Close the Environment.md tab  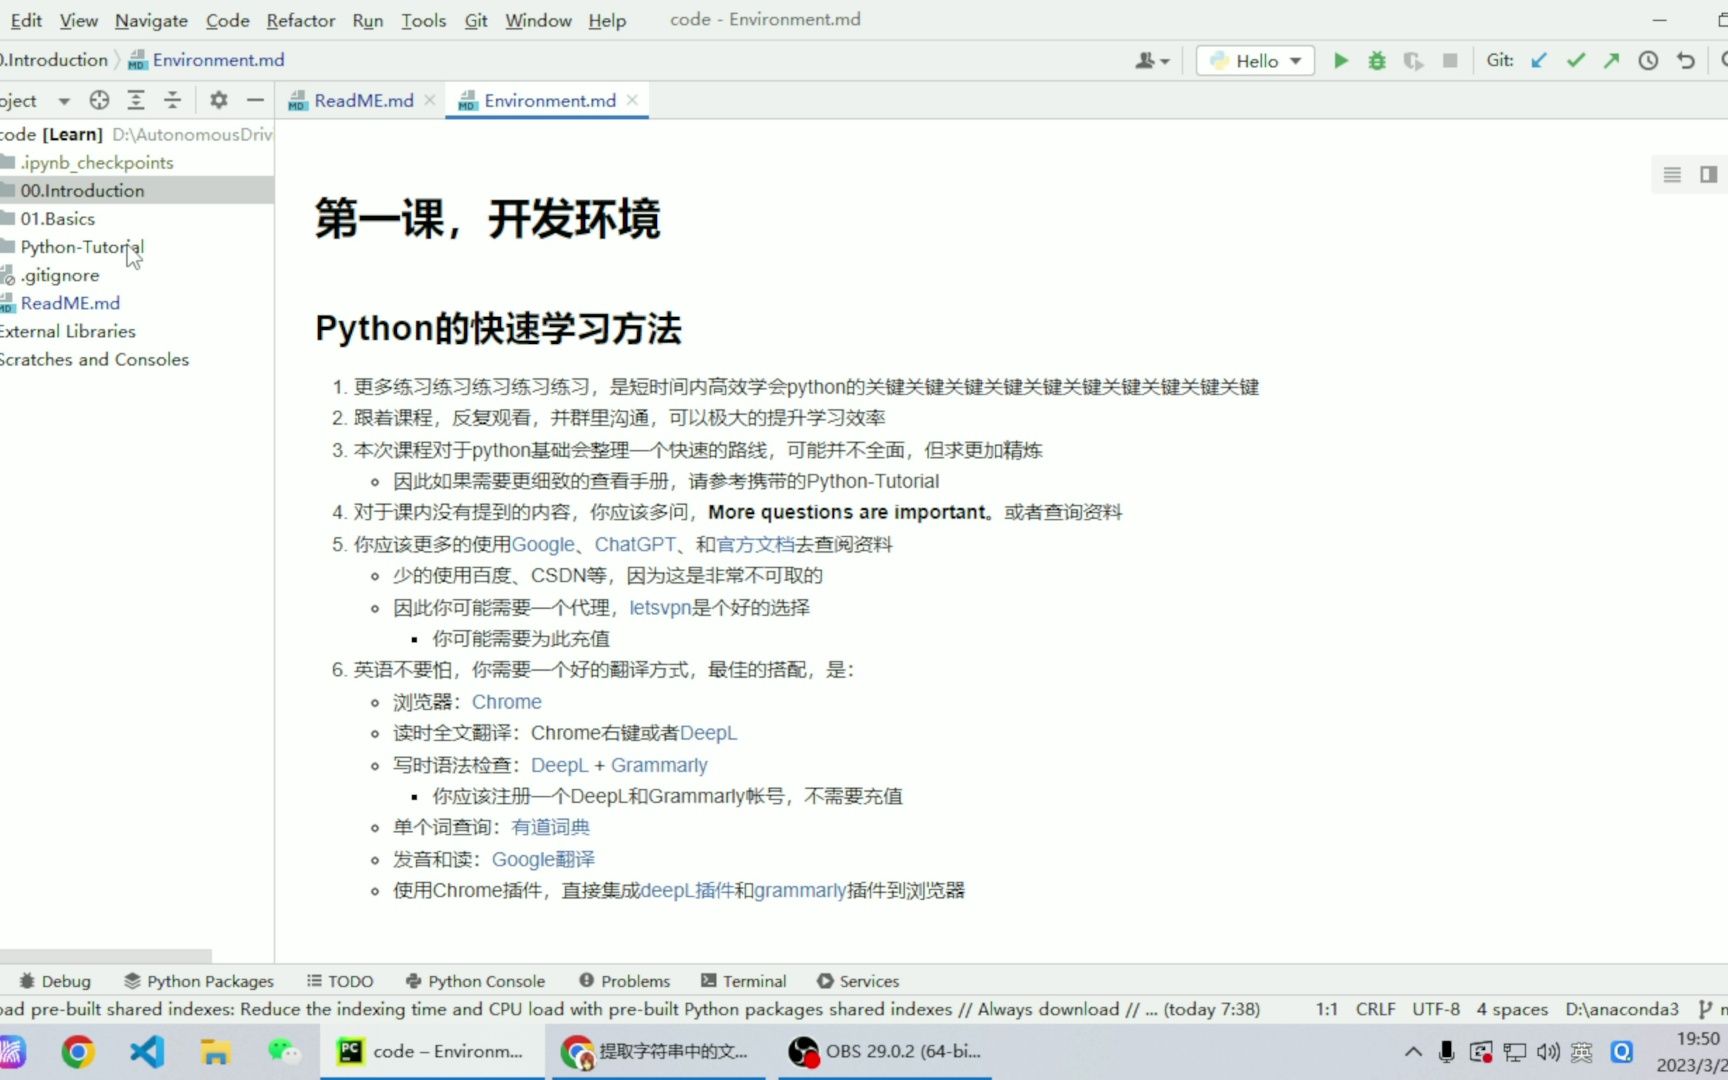[632, 100]
